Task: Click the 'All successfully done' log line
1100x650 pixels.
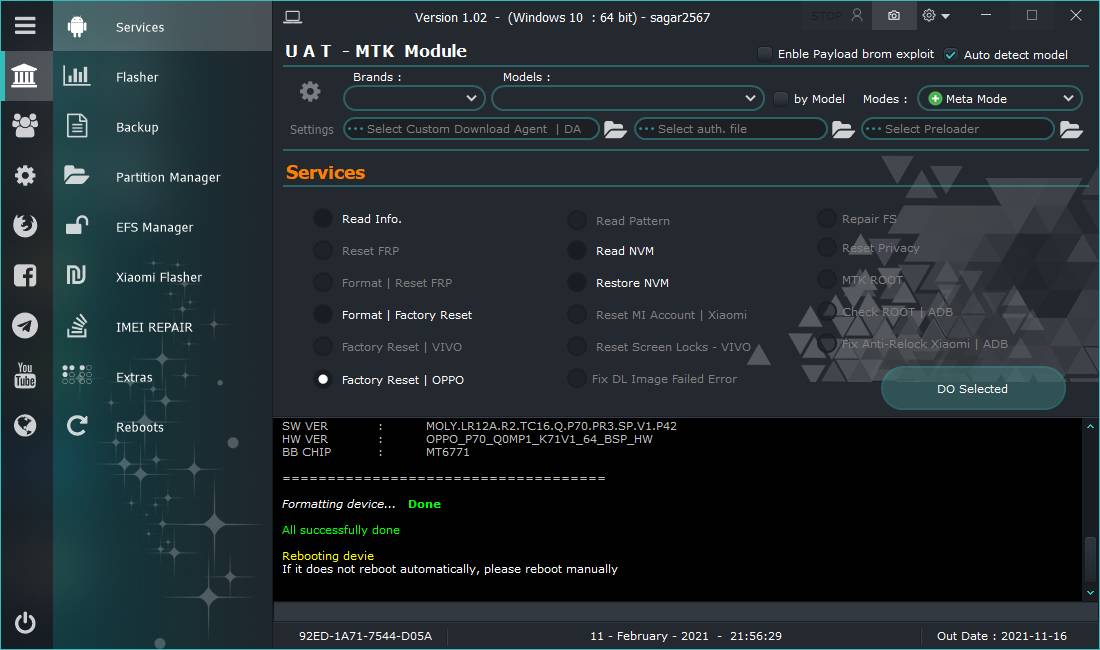Action: pos(341,530)
